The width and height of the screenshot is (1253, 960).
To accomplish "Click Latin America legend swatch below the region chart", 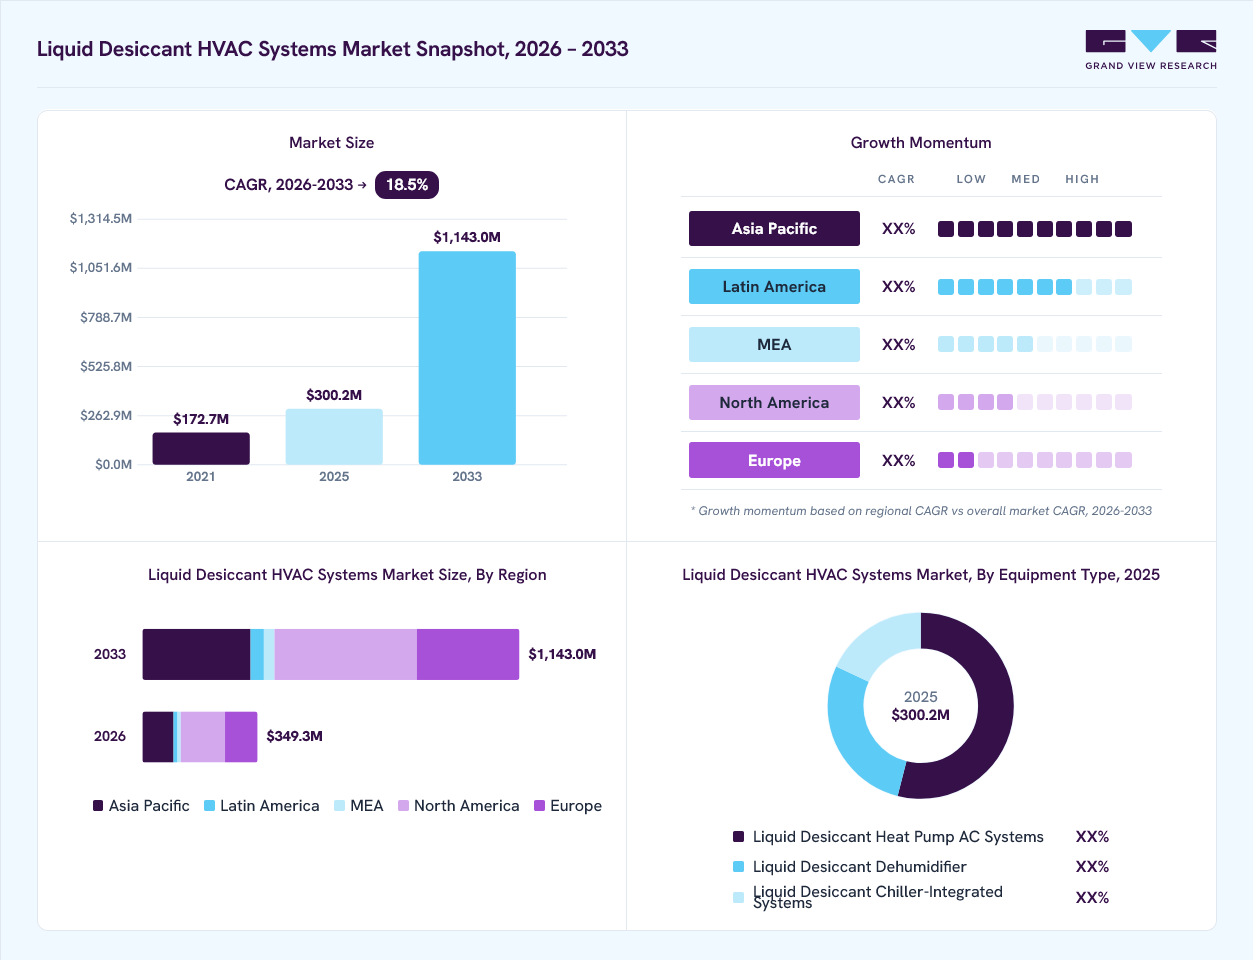I will 209,806.
